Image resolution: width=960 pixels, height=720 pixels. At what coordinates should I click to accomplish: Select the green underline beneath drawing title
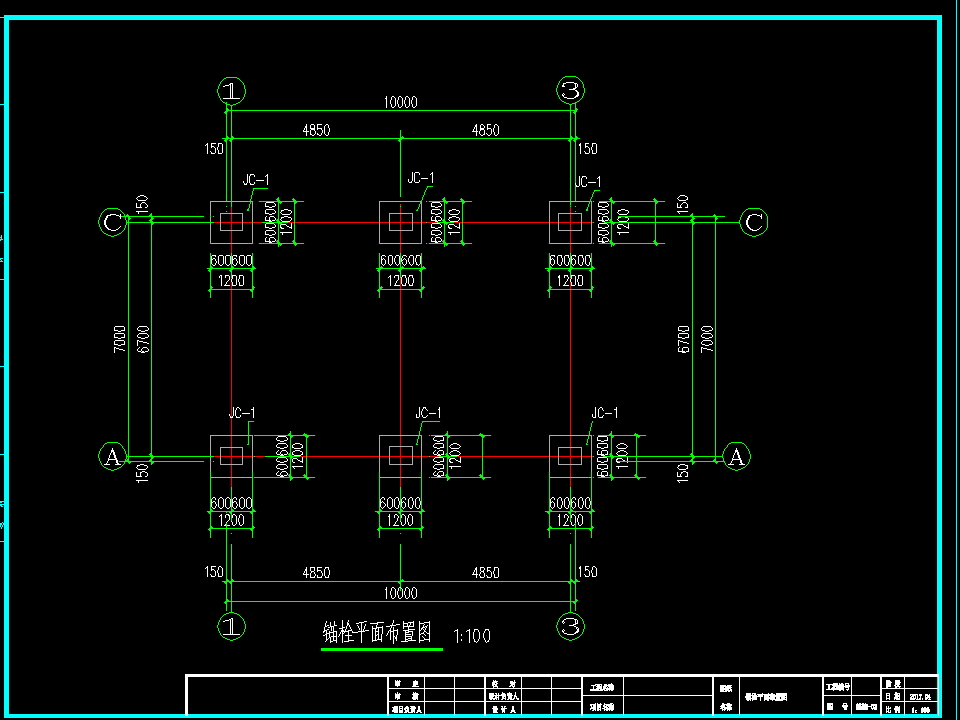(382, 649)
